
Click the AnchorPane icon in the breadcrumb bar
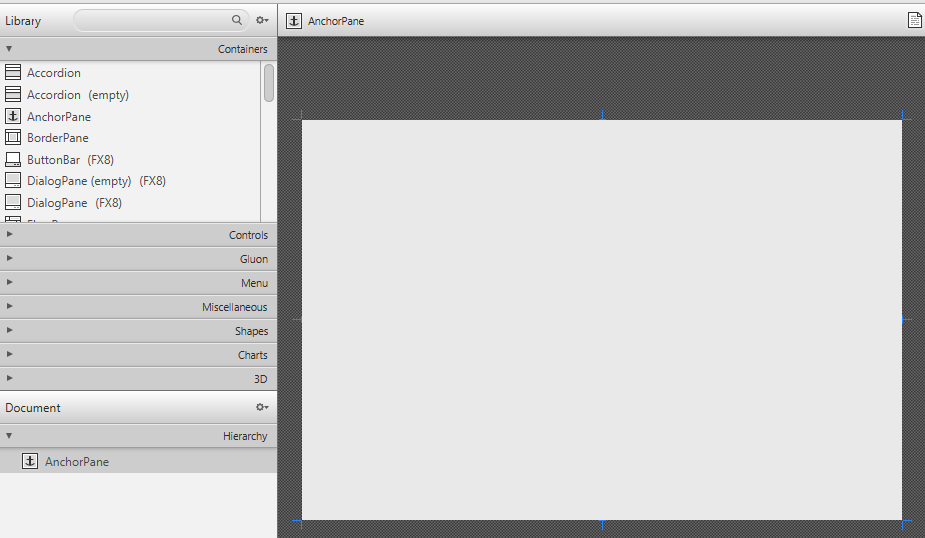294,21
